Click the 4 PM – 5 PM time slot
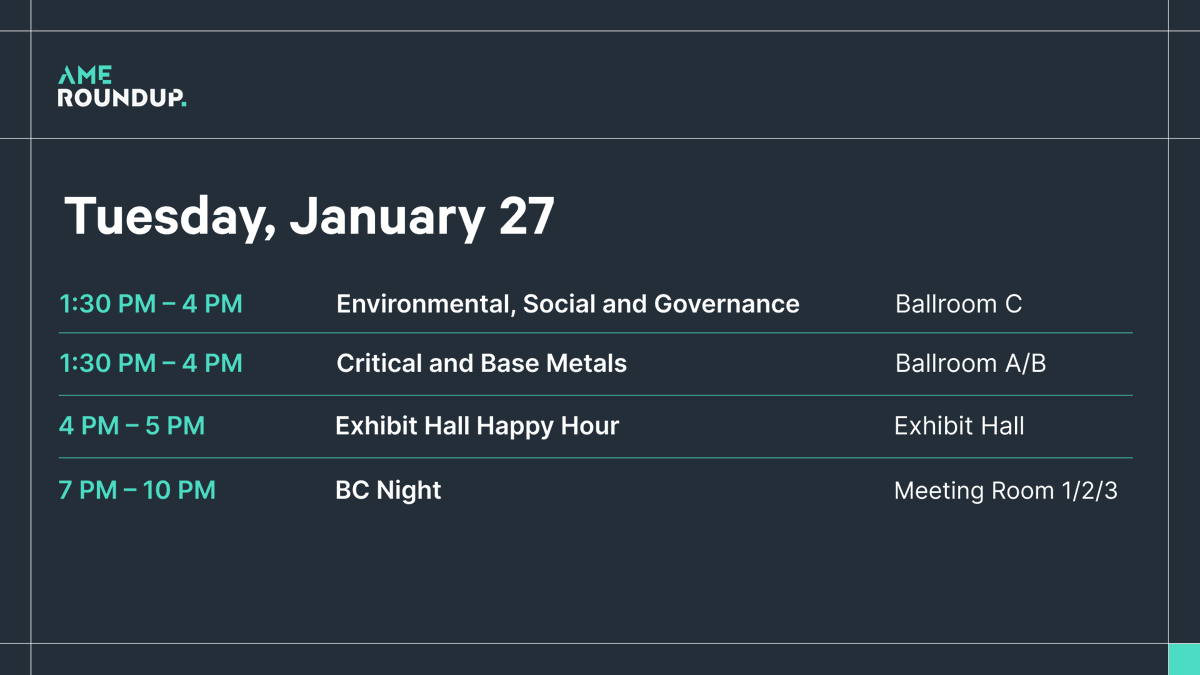Screen dimensions: 1200x675 click(132, 426)
